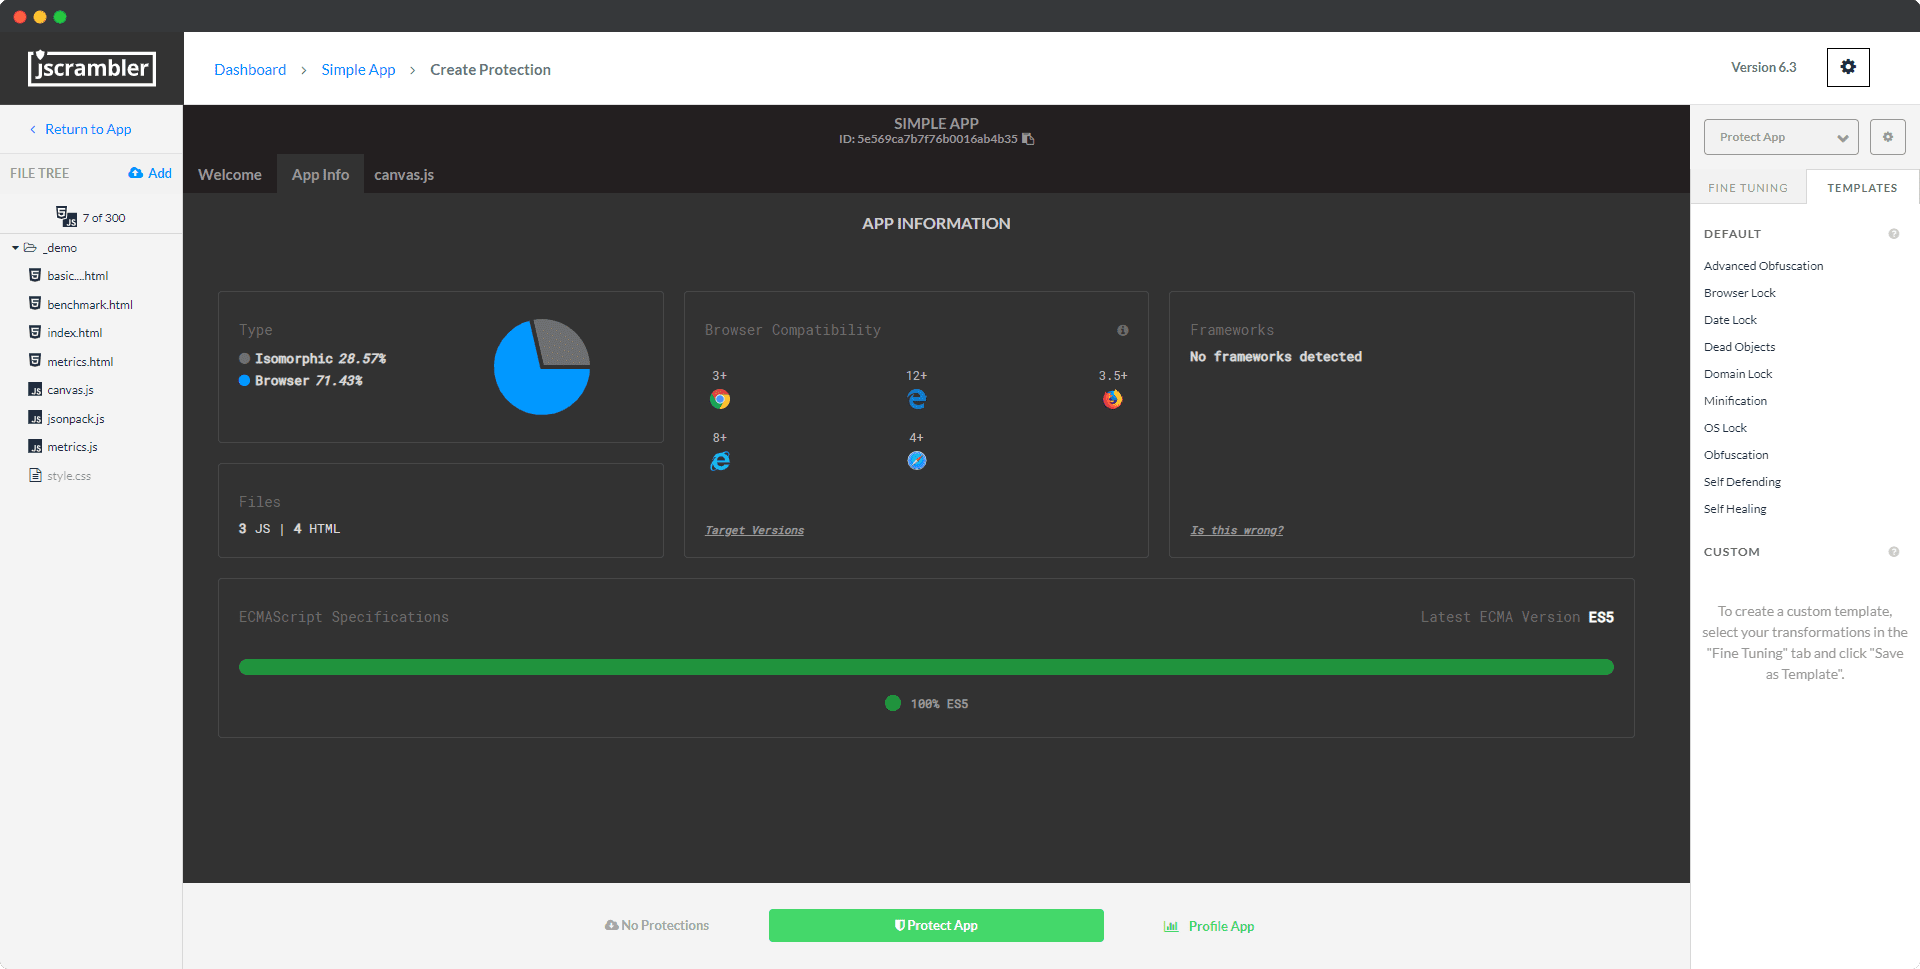
Task: Click the JS icon of jsonpack.js
Action: click(35, 419)
